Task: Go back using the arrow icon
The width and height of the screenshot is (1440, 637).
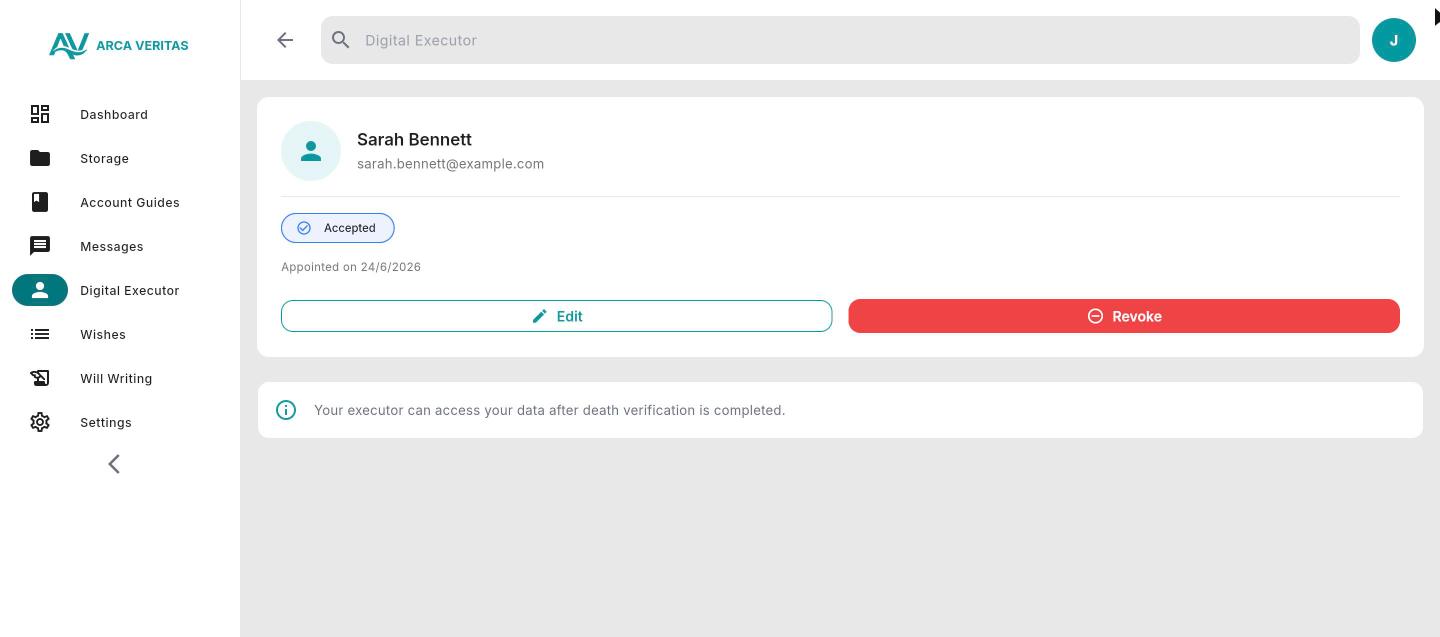Action: [x=285, y=40]
